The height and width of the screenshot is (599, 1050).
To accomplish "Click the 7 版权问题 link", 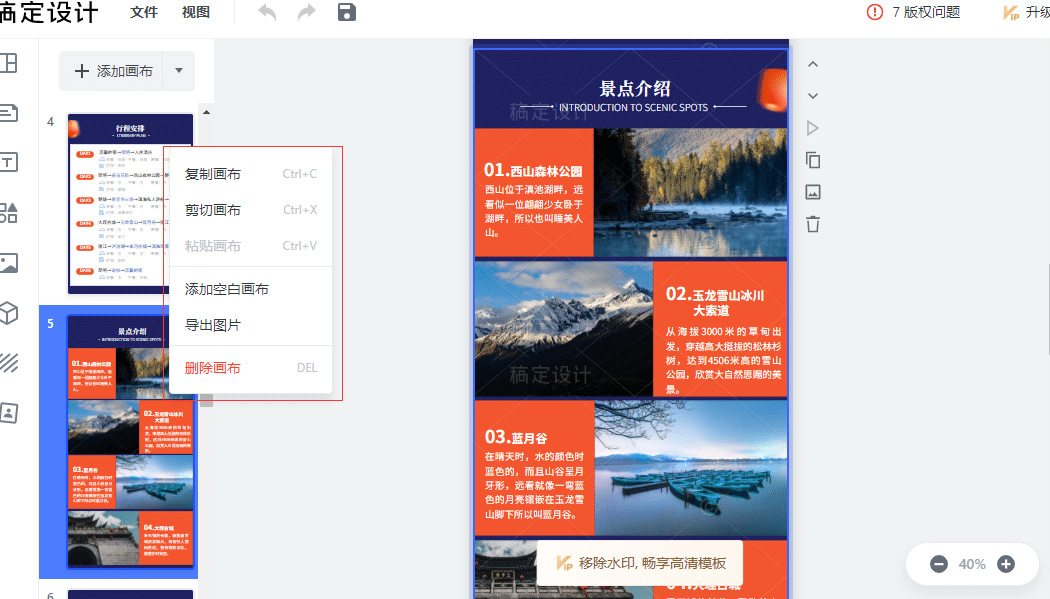I will coord(926,12).
